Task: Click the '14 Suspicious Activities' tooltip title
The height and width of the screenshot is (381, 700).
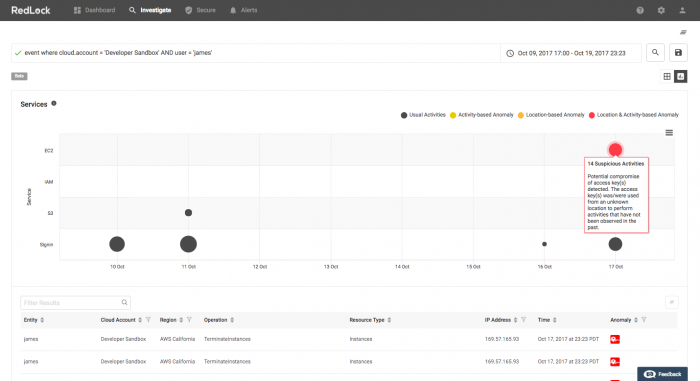Action: click(616, 164)
